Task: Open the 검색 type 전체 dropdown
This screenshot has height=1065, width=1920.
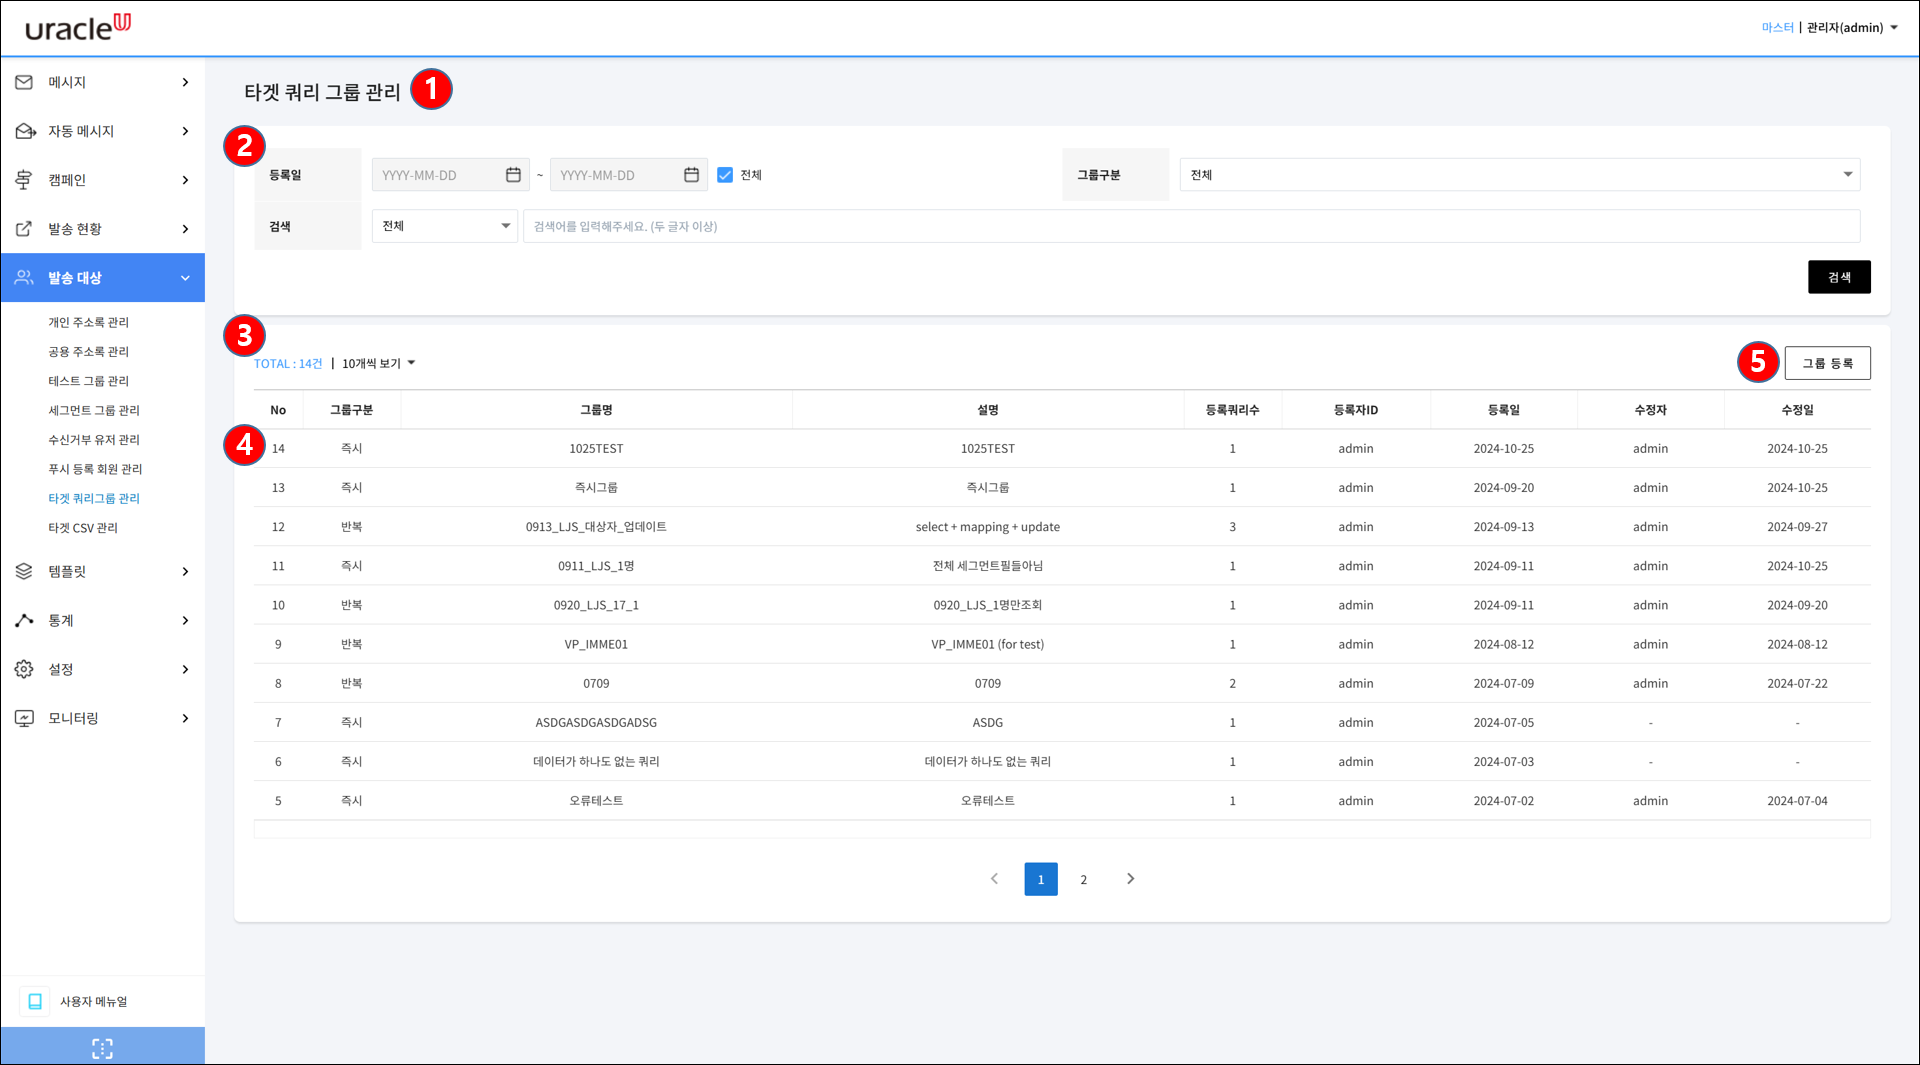Action: (444, 226)
